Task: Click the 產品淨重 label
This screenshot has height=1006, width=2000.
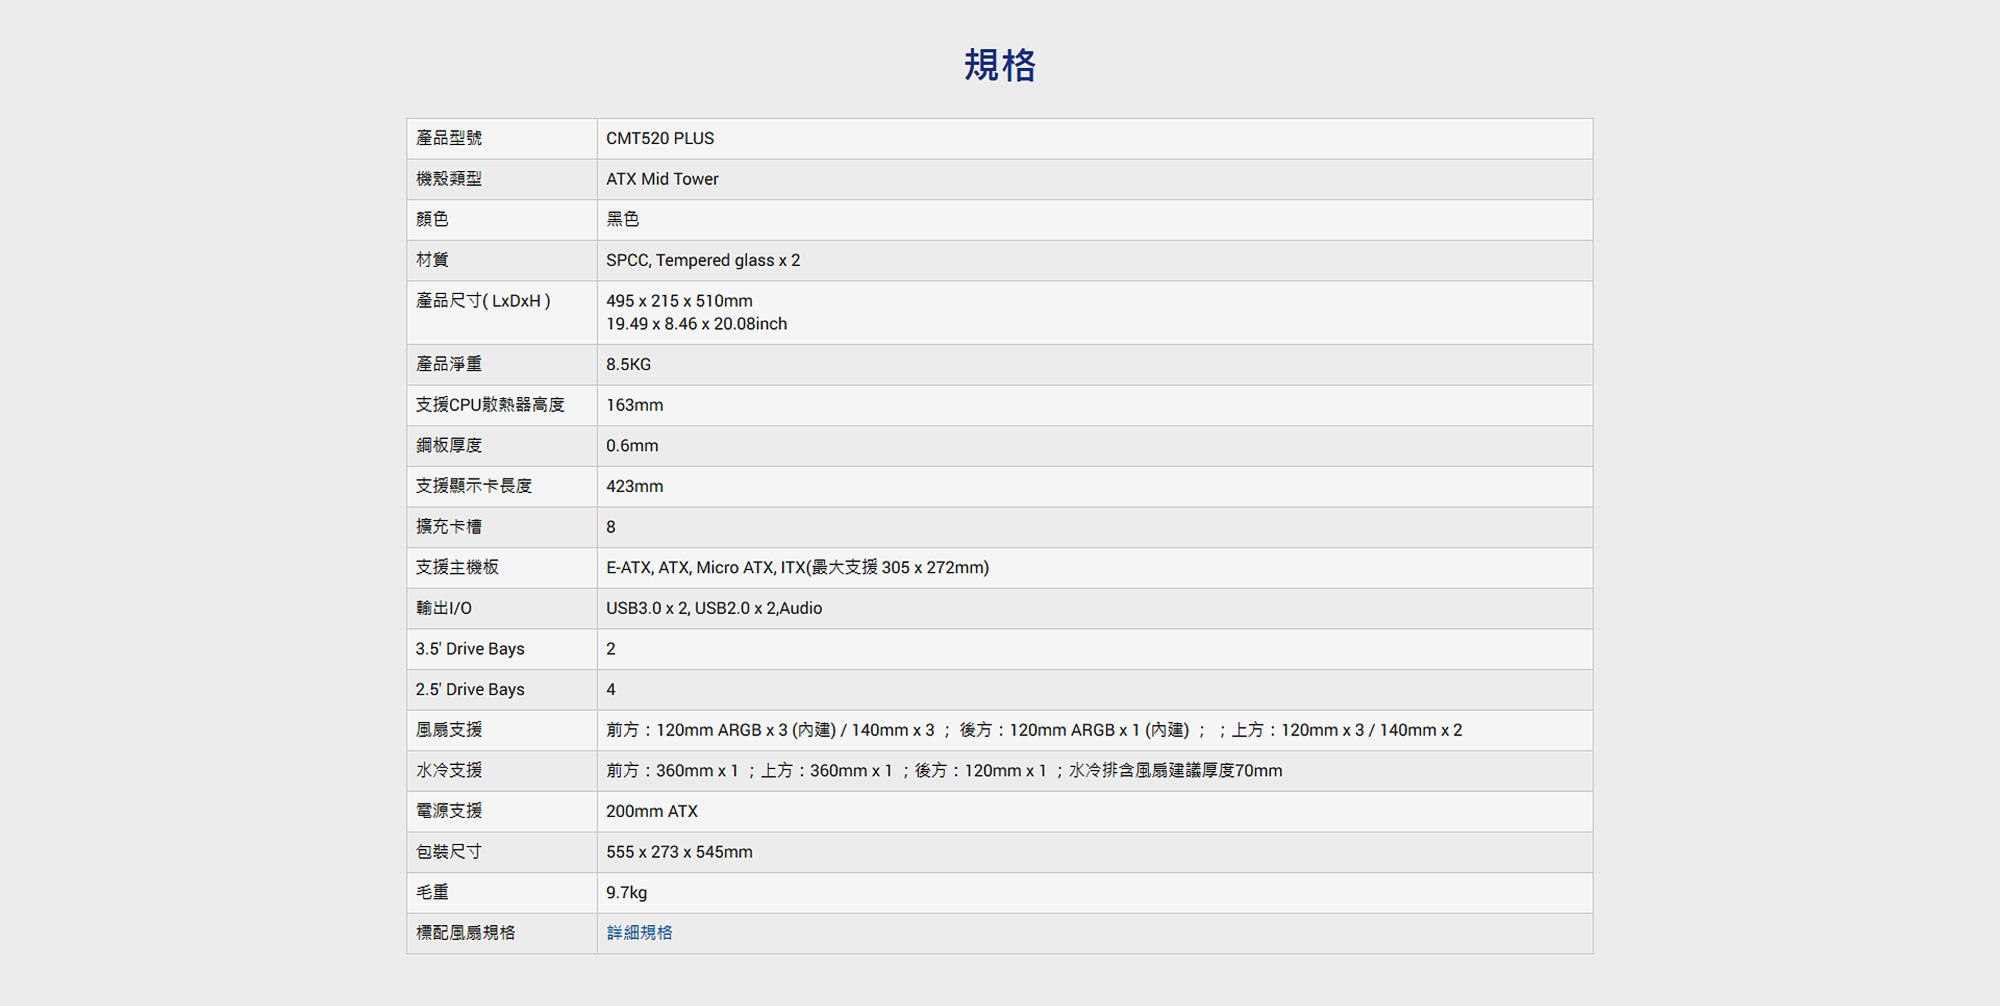Action: pyautogui.click(x=449, y=365)
